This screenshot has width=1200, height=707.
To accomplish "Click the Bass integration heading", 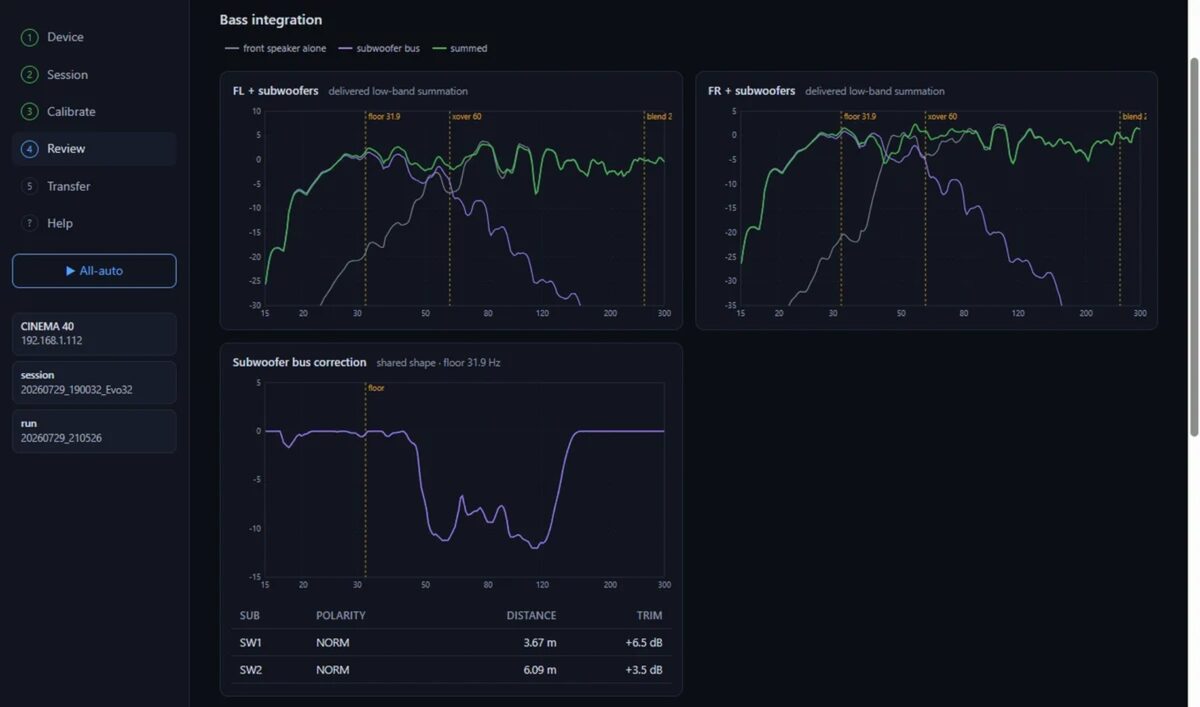I will 271,19.
